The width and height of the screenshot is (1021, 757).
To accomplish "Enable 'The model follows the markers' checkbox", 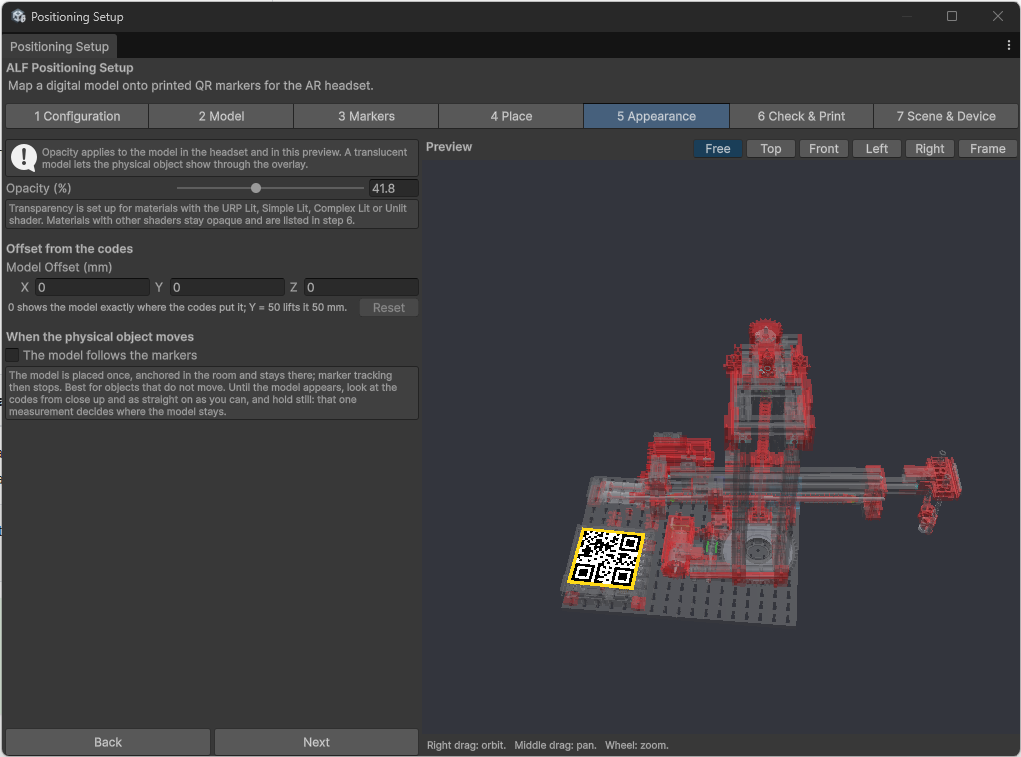I will [12, 355].
